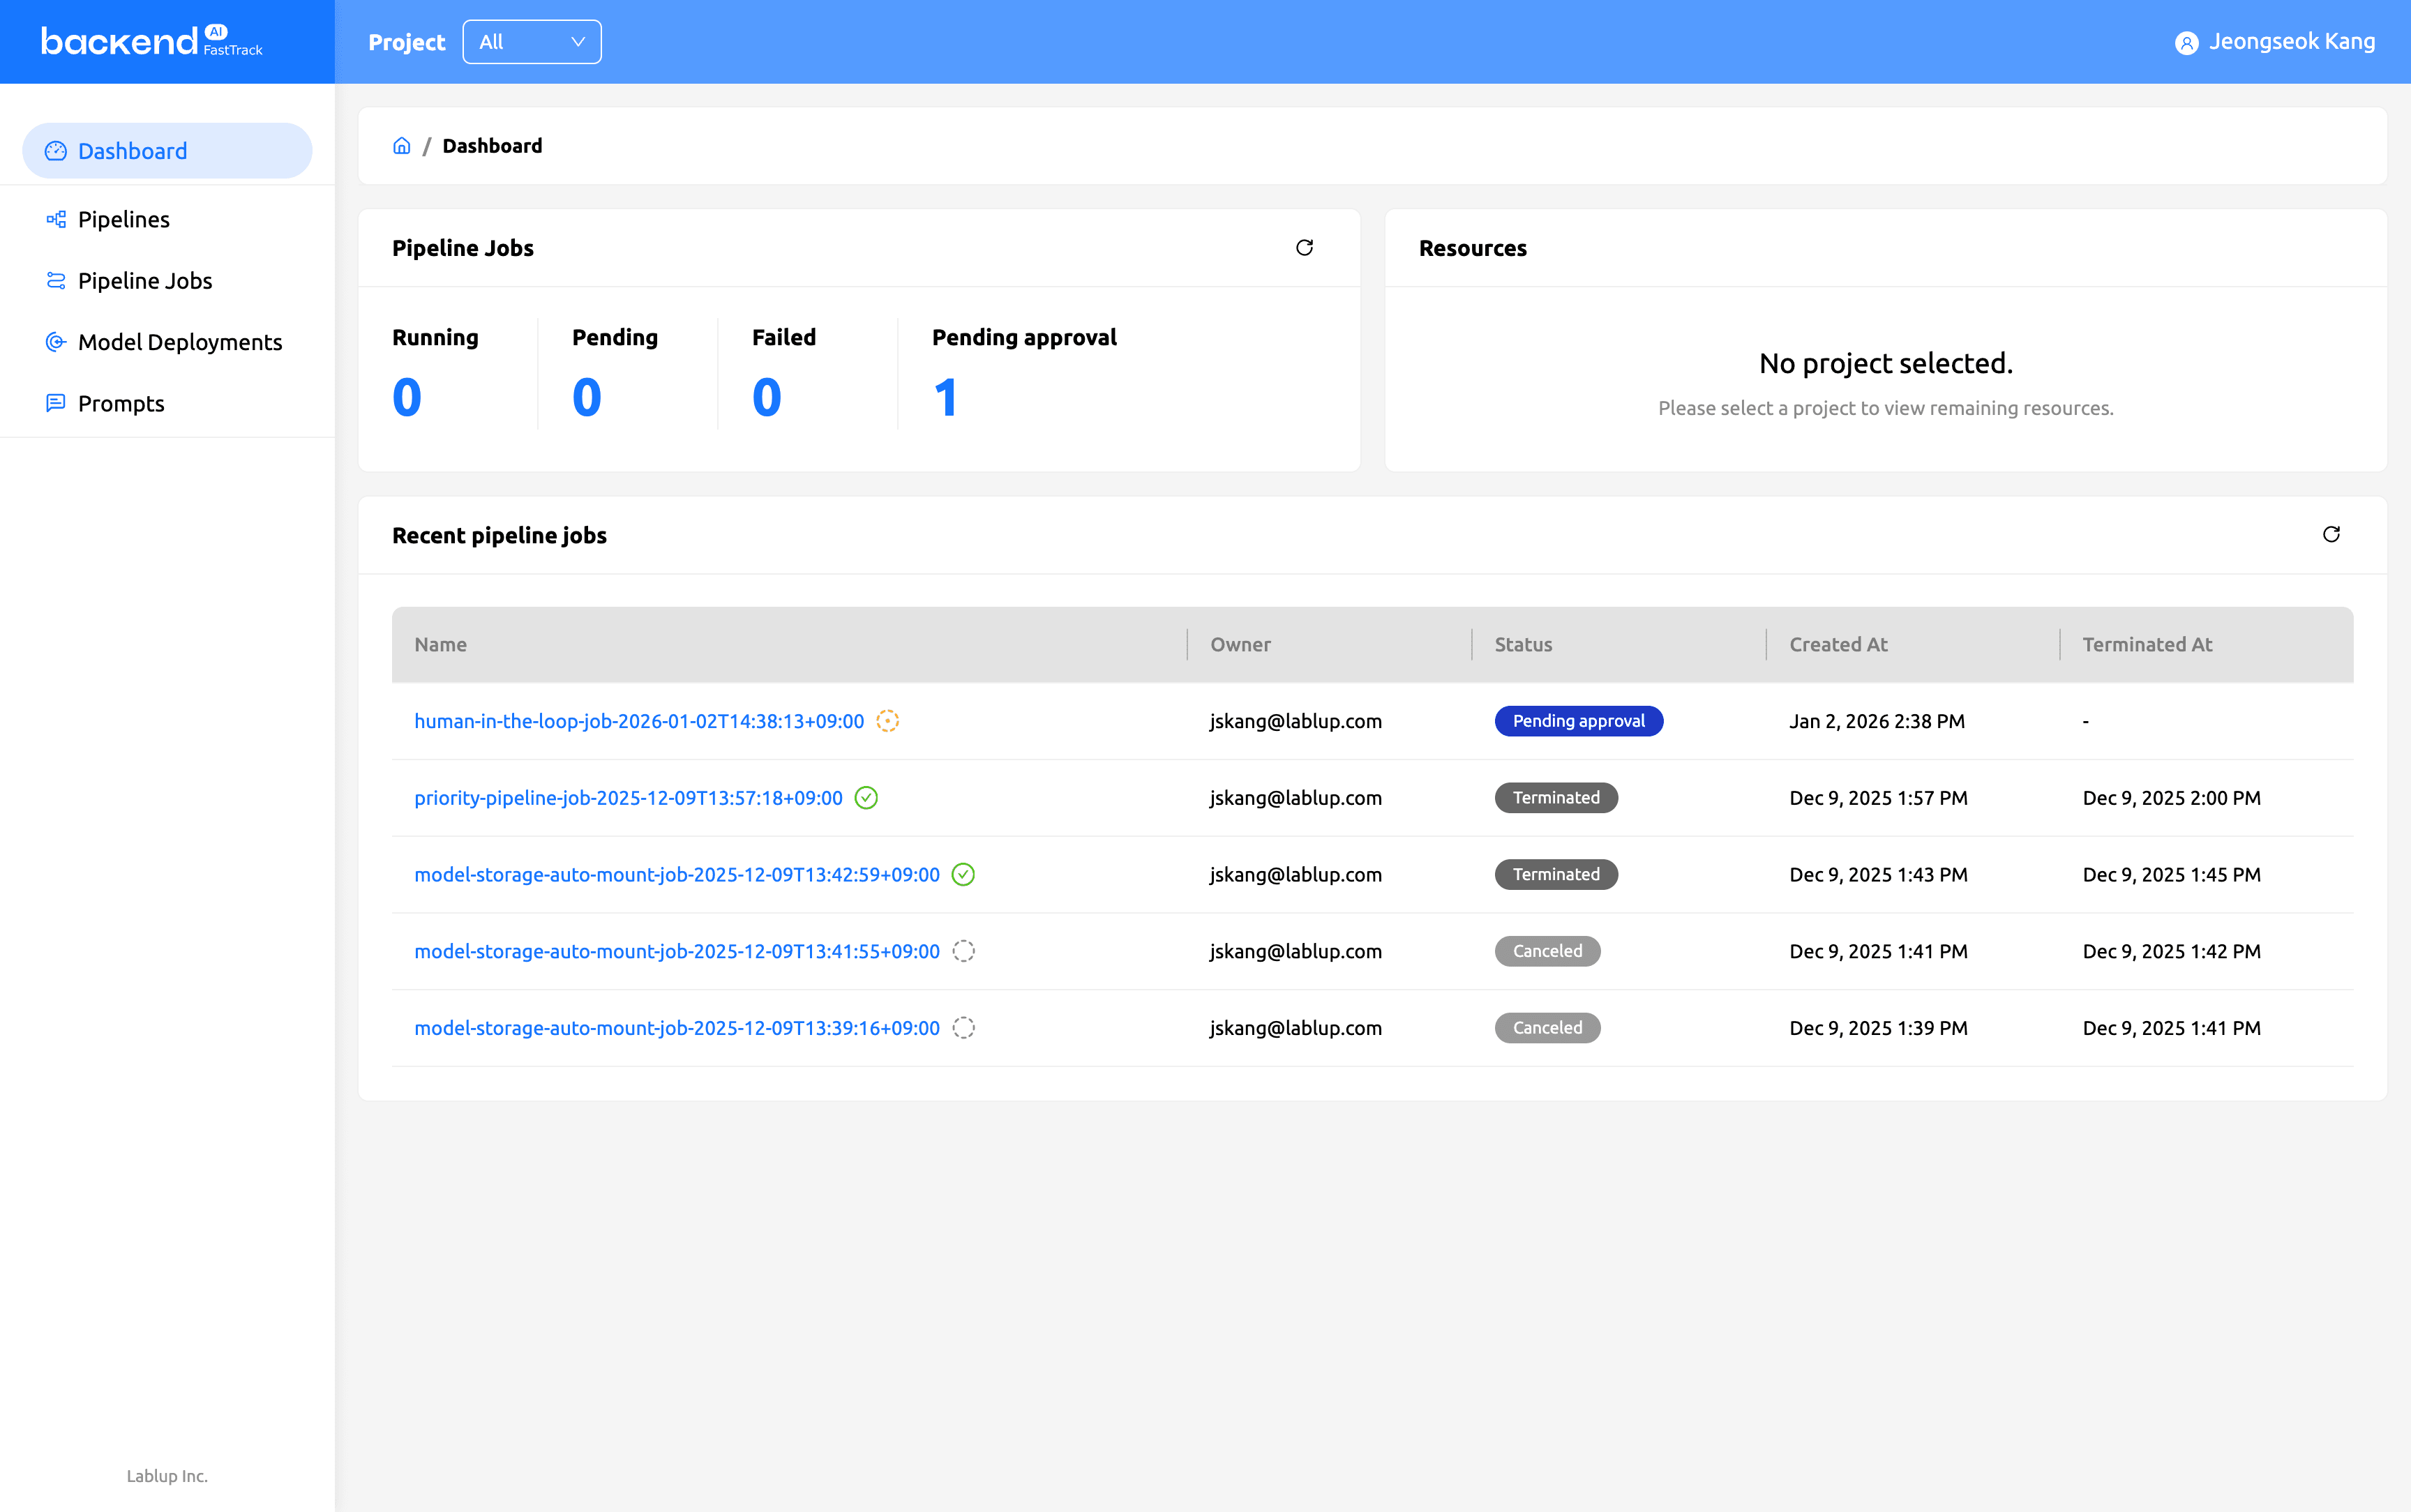The image size is (2411, 1512).
Task: Click the green success check beside priority-pipeline-job
Action: 866,798
